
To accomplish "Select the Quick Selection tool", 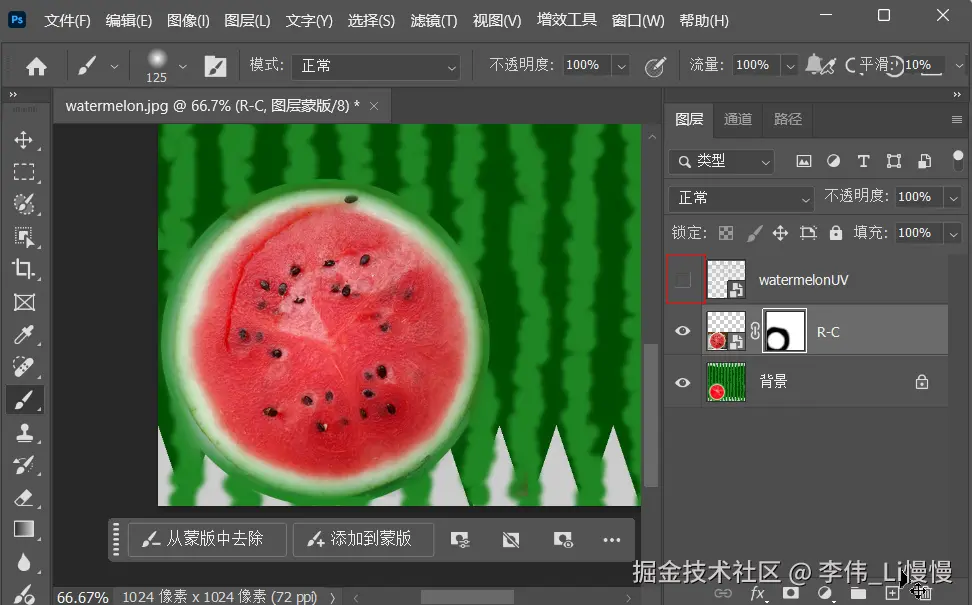I will (x=24, y=204).
